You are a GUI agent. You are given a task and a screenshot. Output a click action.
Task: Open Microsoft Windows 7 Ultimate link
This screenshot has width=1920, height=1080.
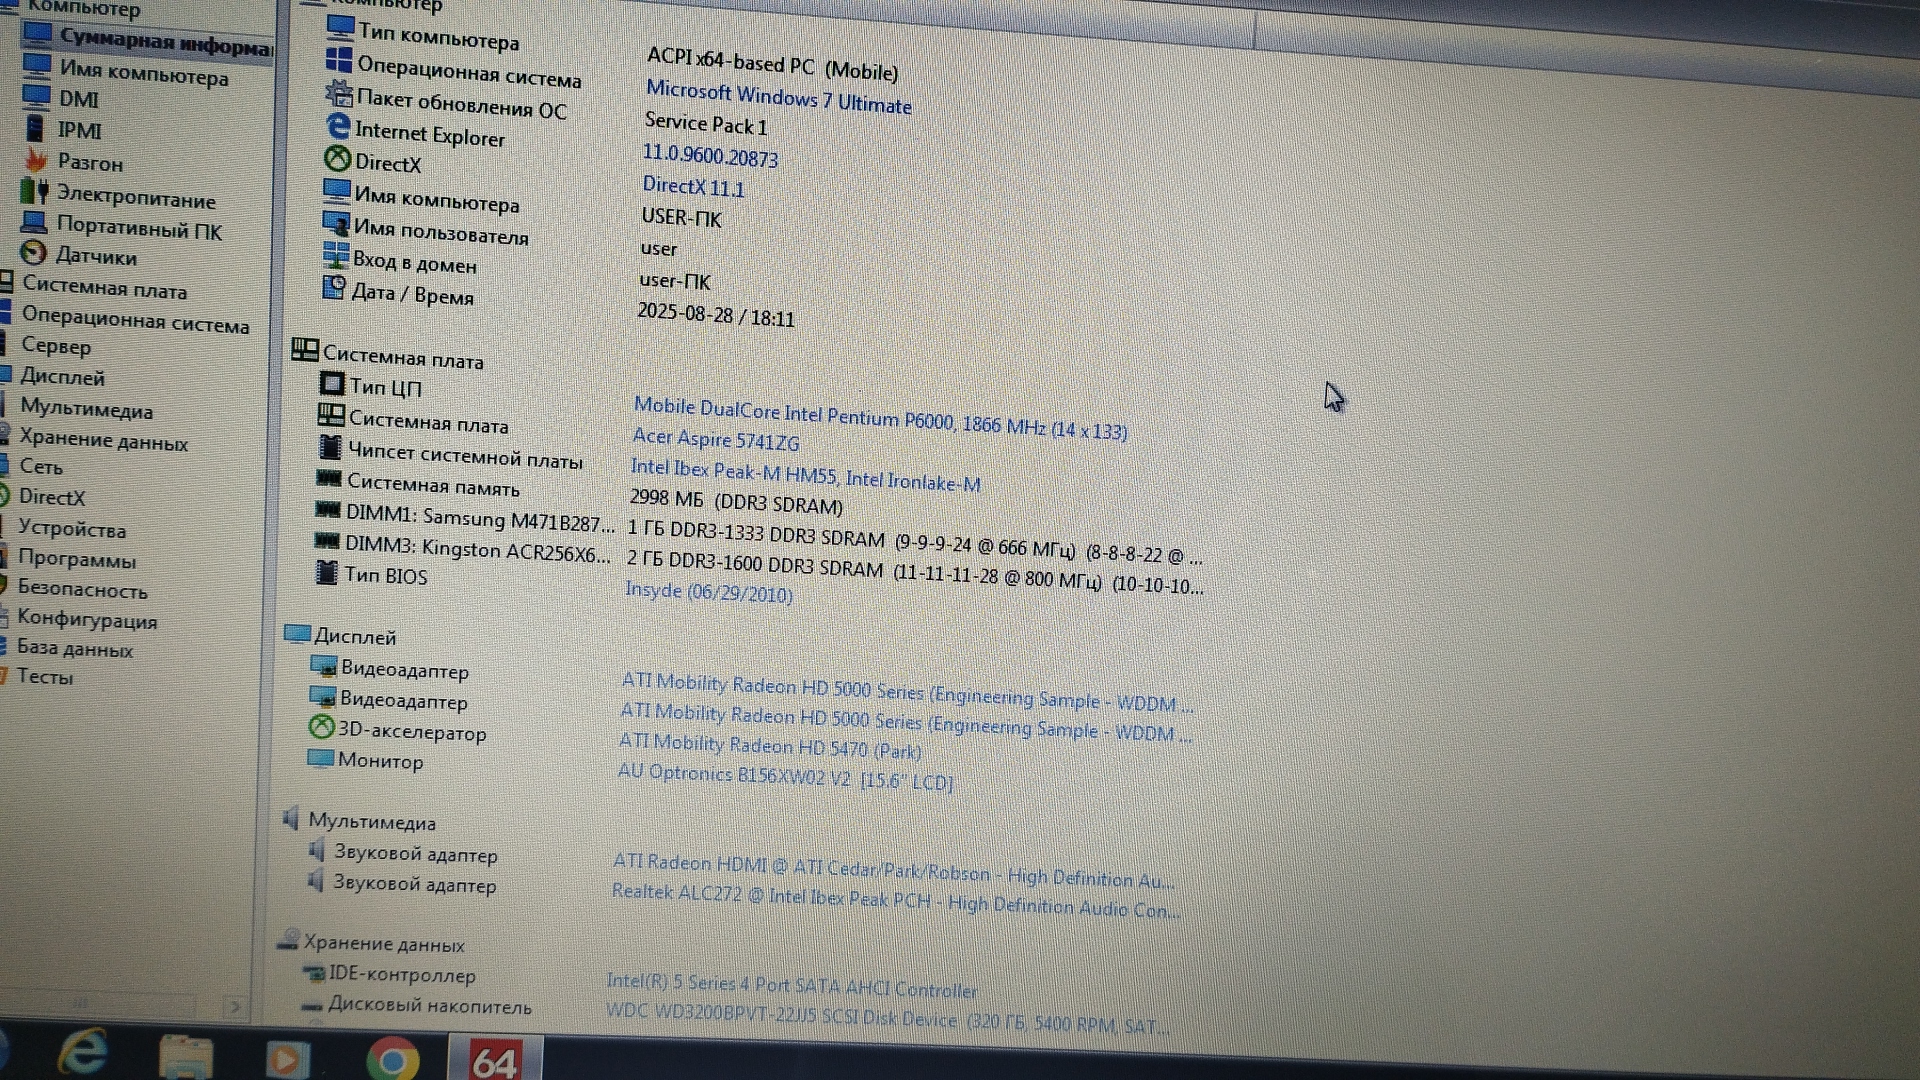click(x=778, y=97)
